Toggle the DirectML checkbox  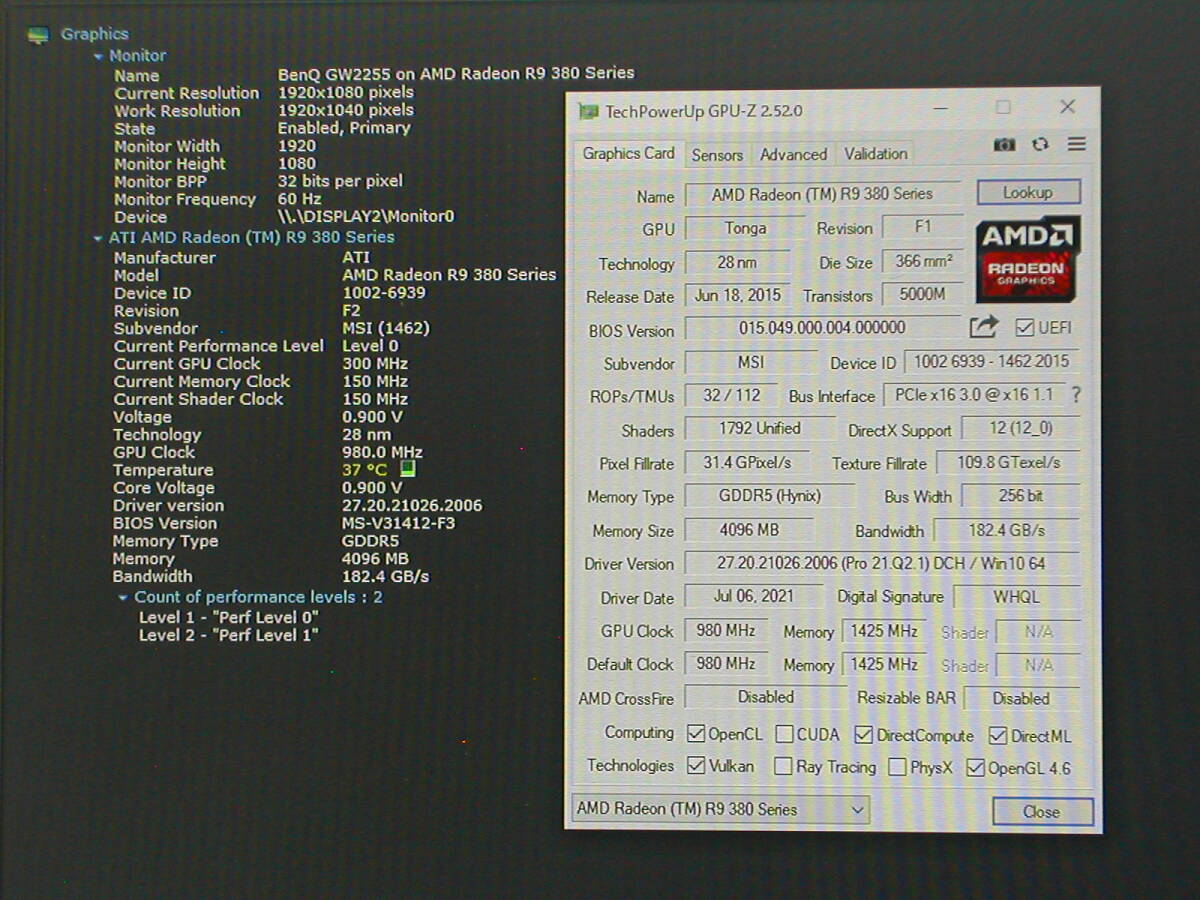998,736
